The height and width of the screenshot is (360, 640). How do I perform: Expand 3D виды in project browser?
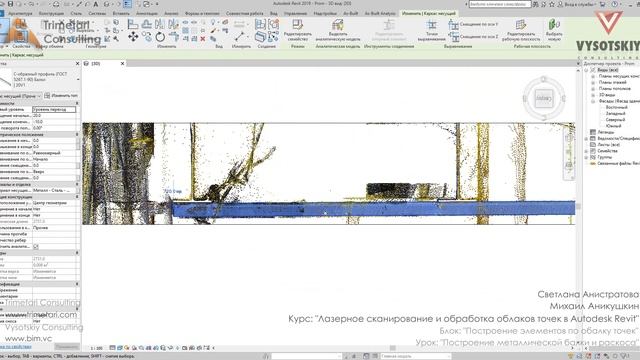593,95
